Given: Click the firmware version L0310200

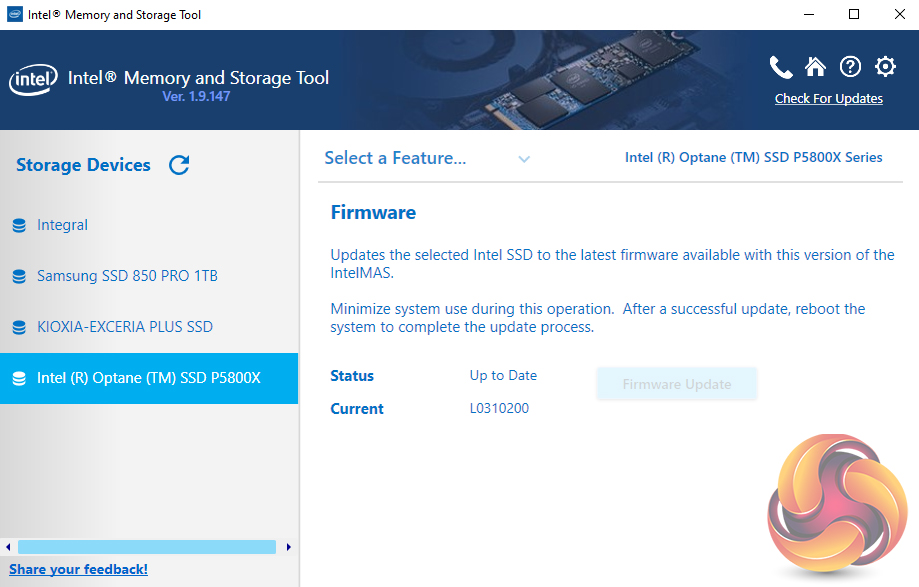Looking at the screenshot, I should coord(499,408).
